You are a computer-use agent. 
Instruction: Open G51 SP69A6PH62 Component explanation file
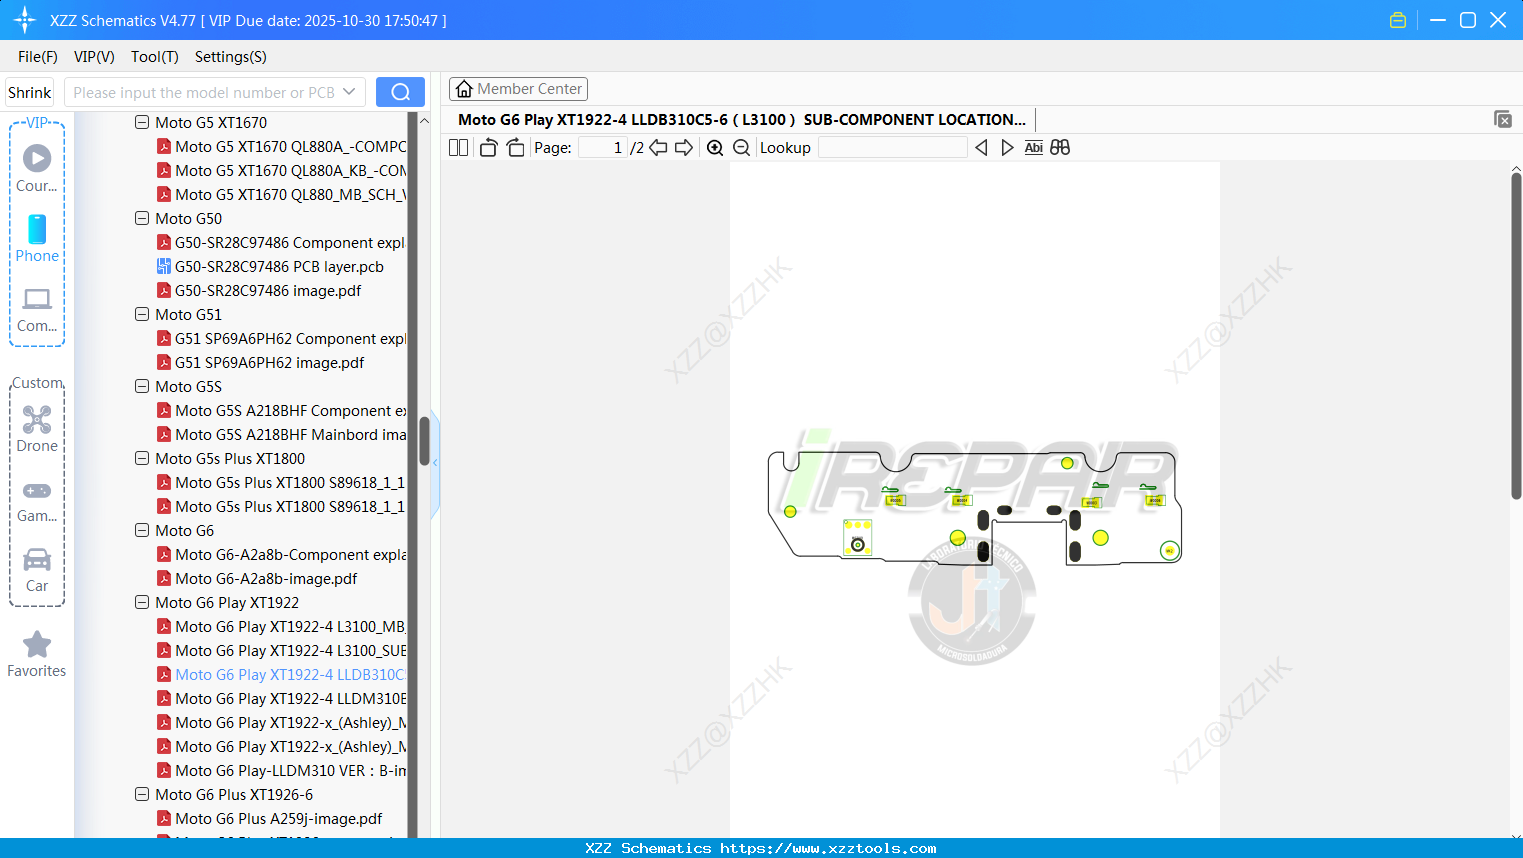[x=290, y=339]
